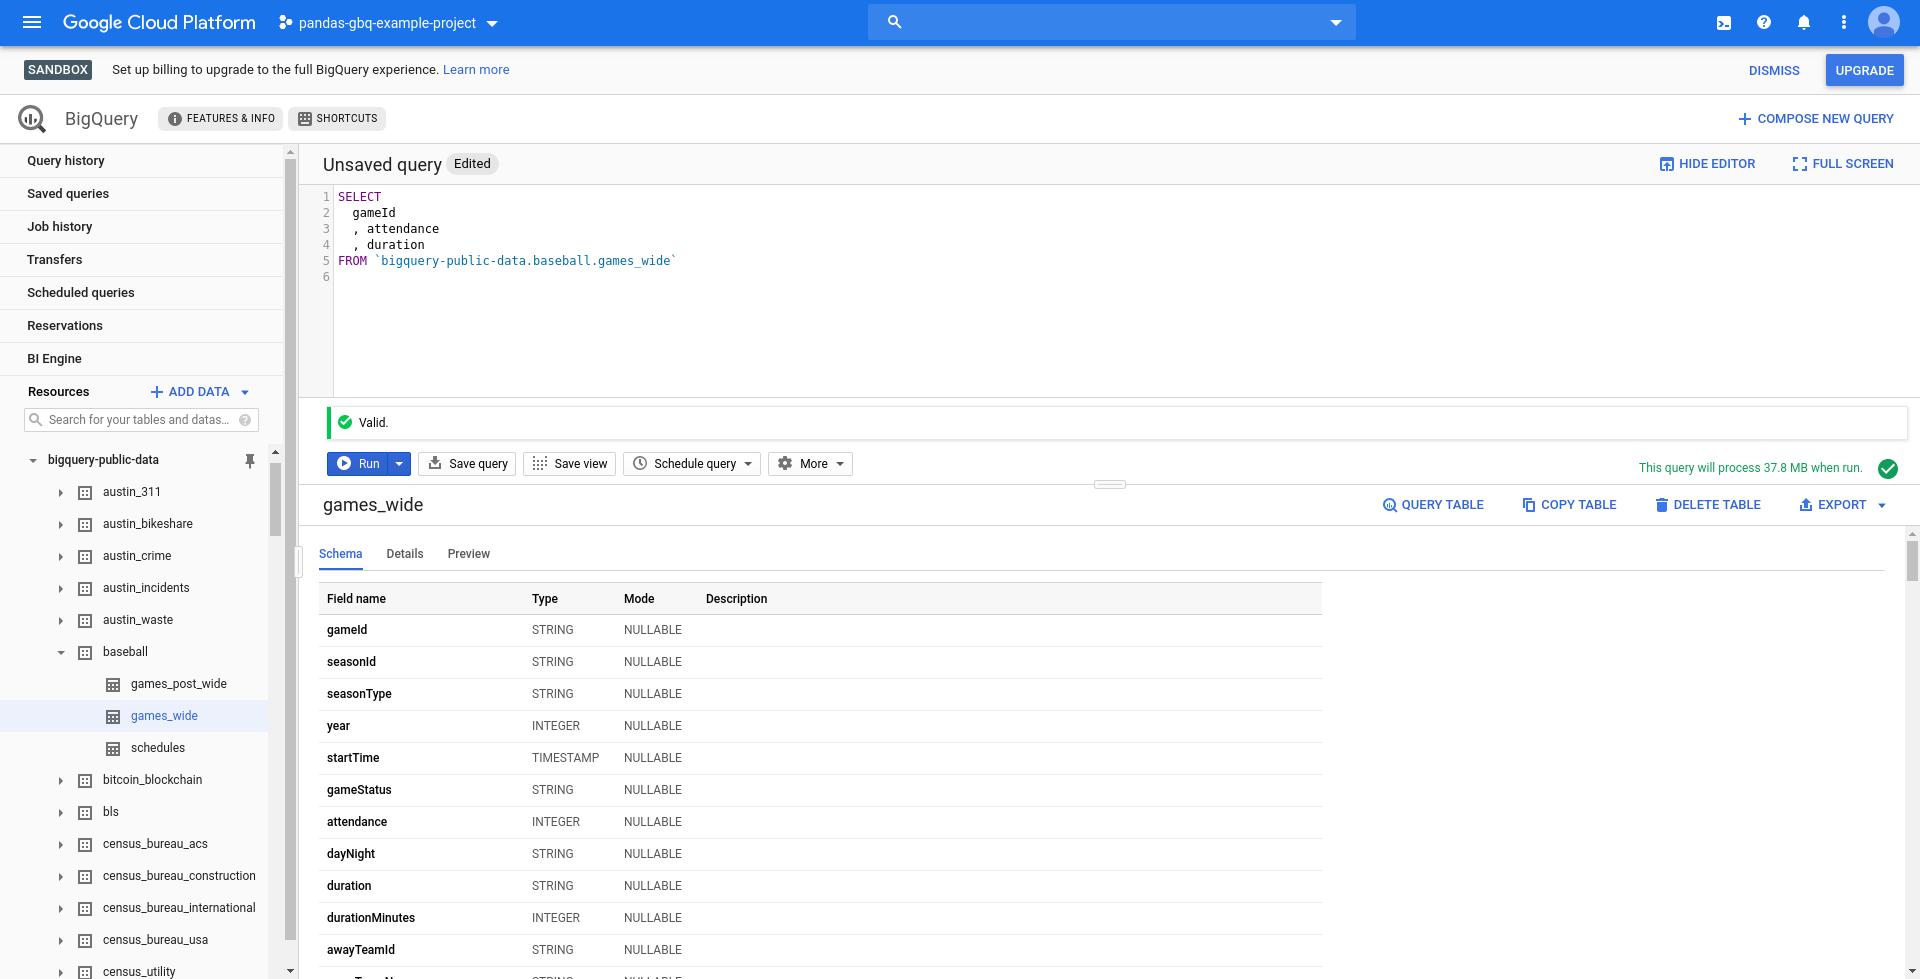This screenshot has height=979, width=1920.
Task: Click Compose New Query
Action: click(1816, 119)
